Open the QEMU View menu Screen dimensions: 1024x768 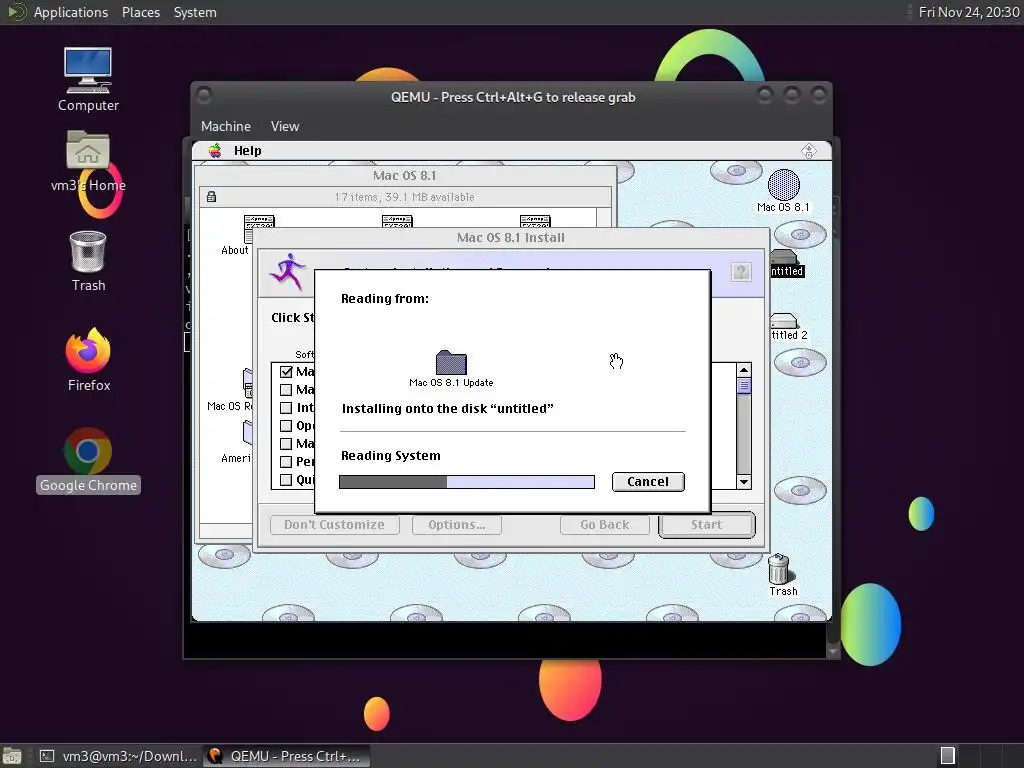pyautogui.click(x=285, y=127)
